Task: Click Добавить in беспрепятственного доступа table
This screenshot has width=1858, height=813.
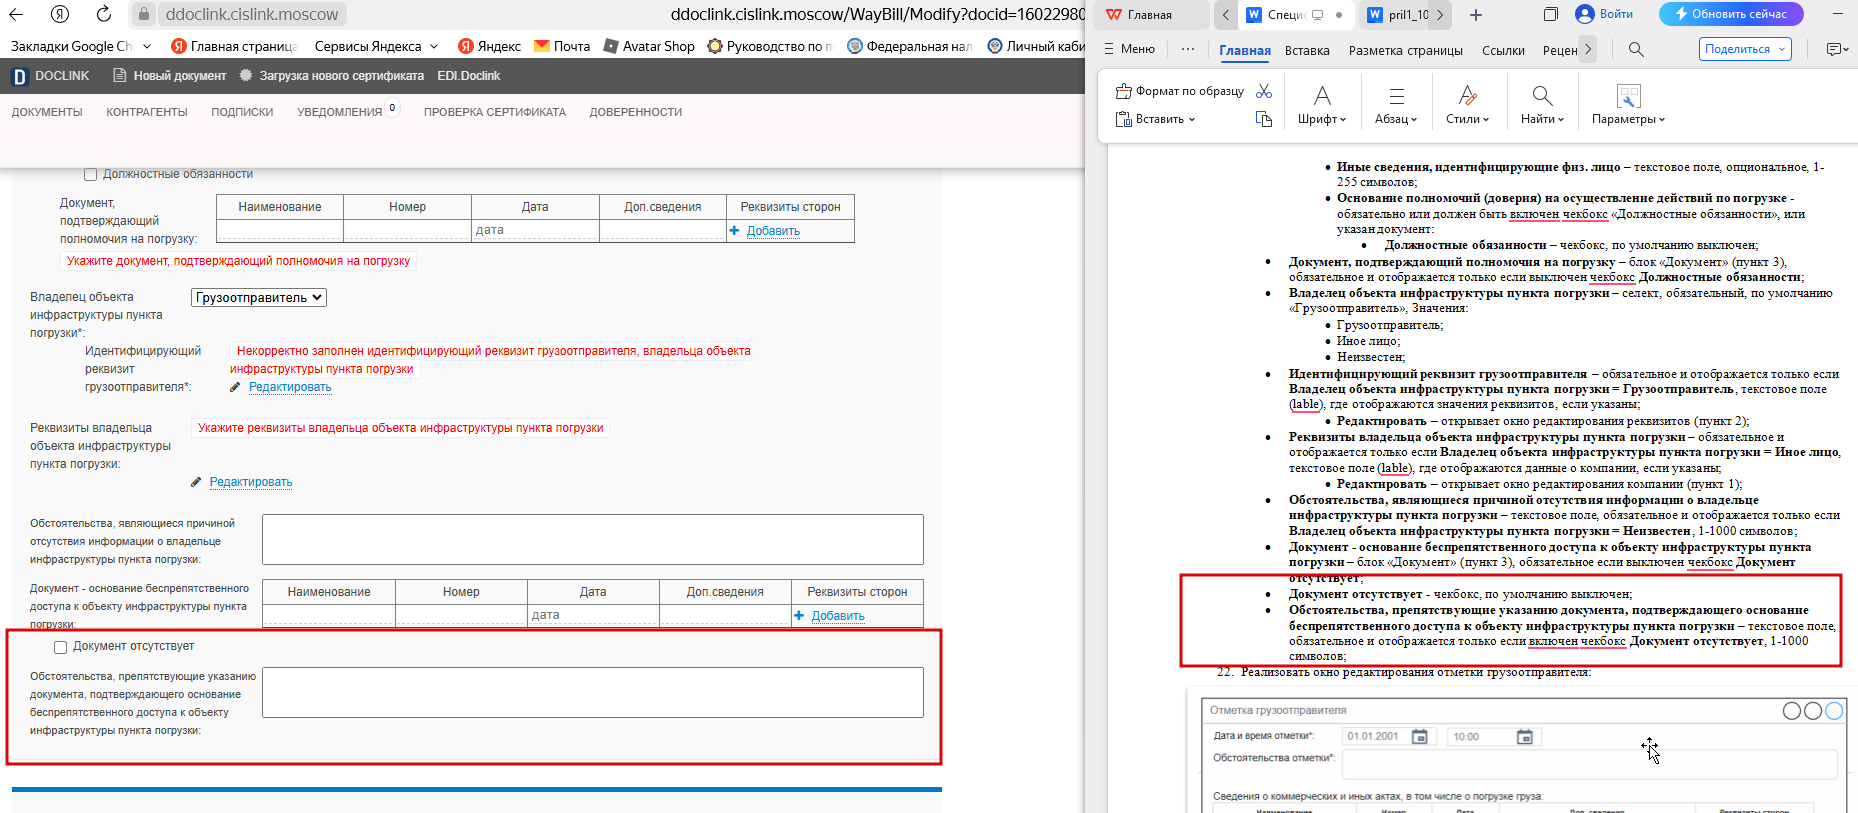Action: pos(838,616)
